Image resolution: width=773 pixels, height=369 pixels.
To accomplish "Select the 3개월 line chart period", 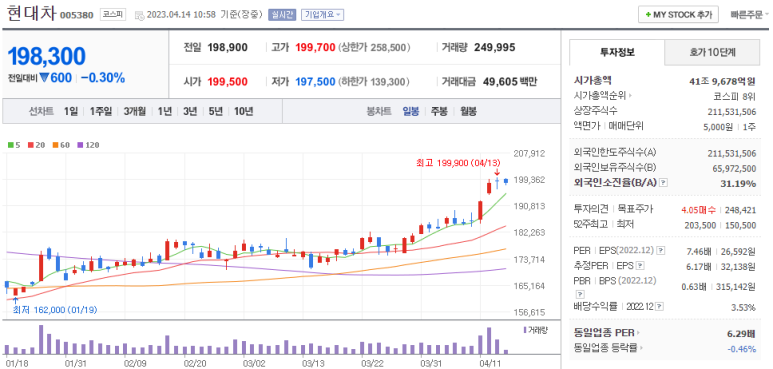I will [135, 111].
